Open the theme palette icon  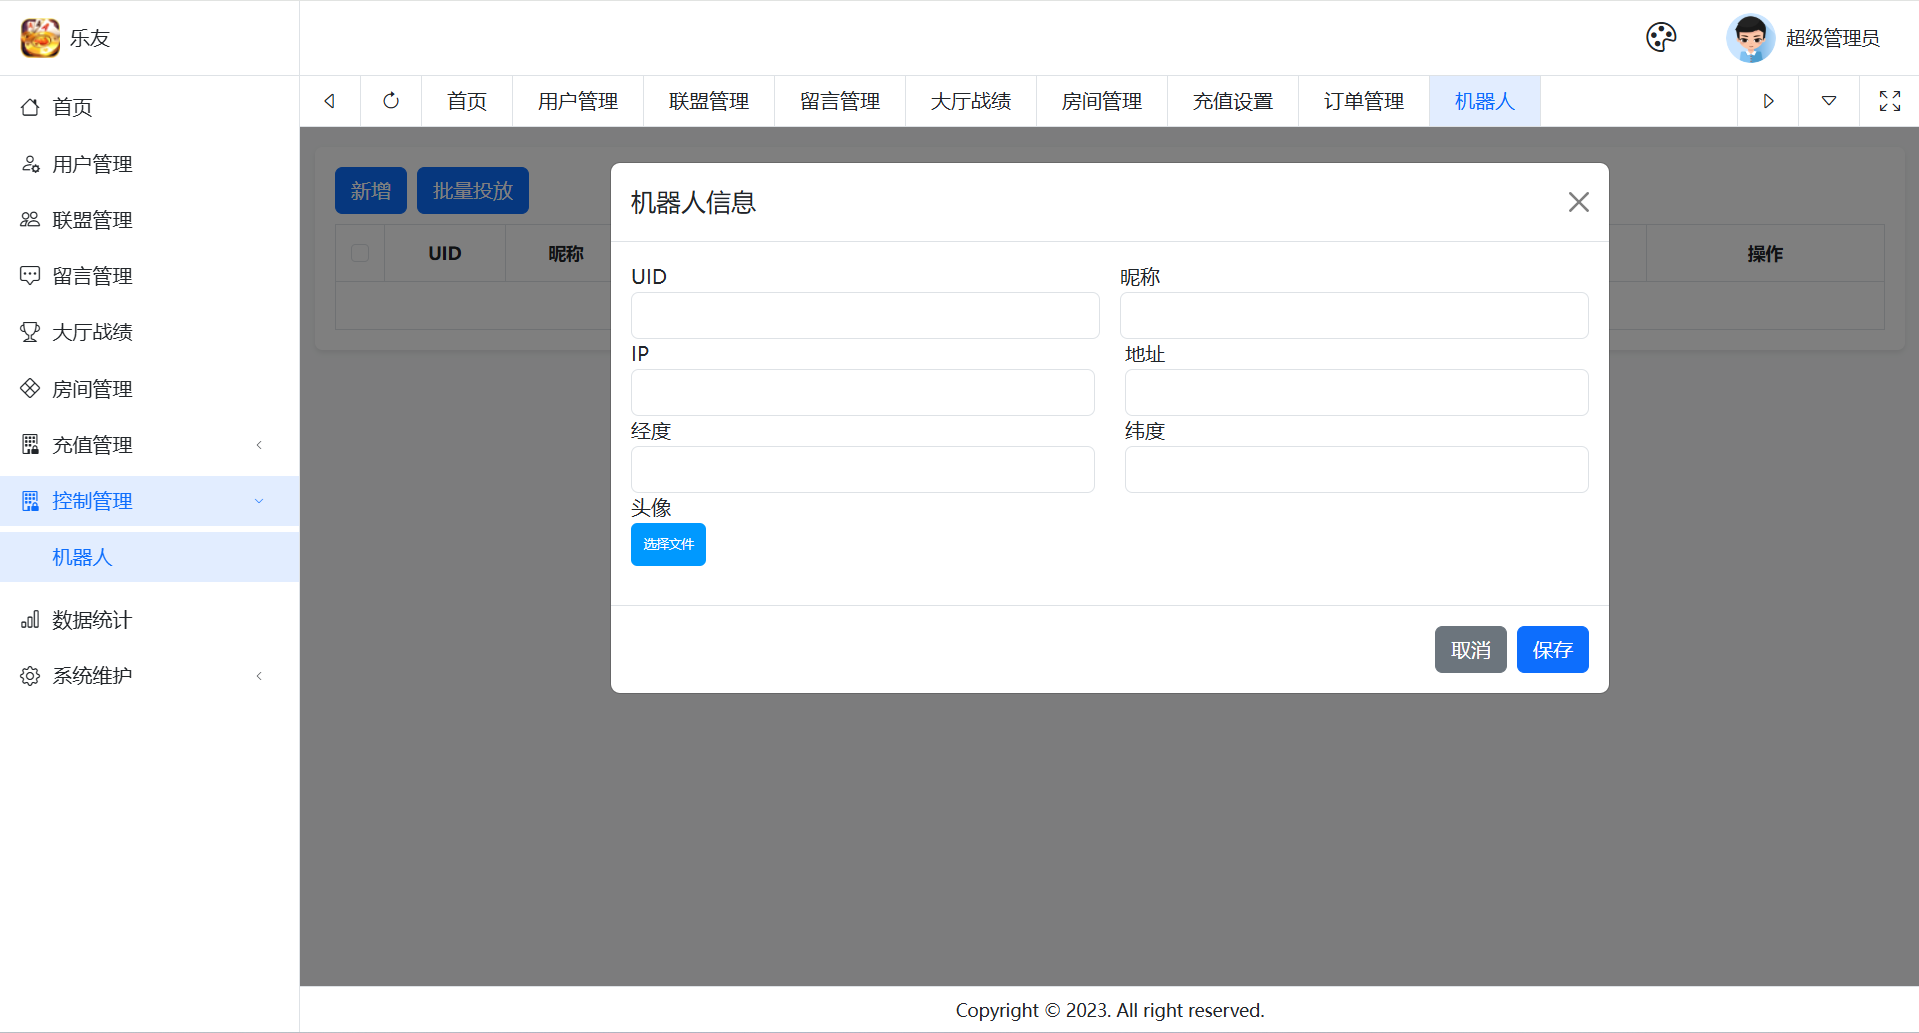point(1661,38)
